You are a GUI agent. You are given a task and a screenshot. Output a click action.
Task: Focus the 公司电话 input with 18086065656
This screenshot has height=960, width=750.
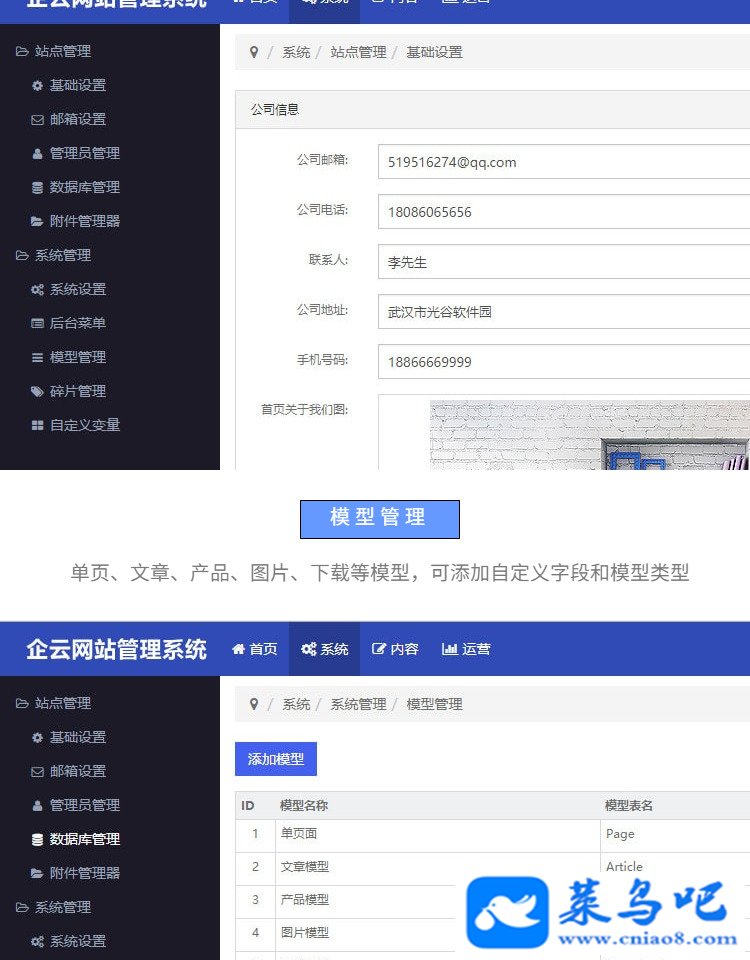tap(564, 212)
